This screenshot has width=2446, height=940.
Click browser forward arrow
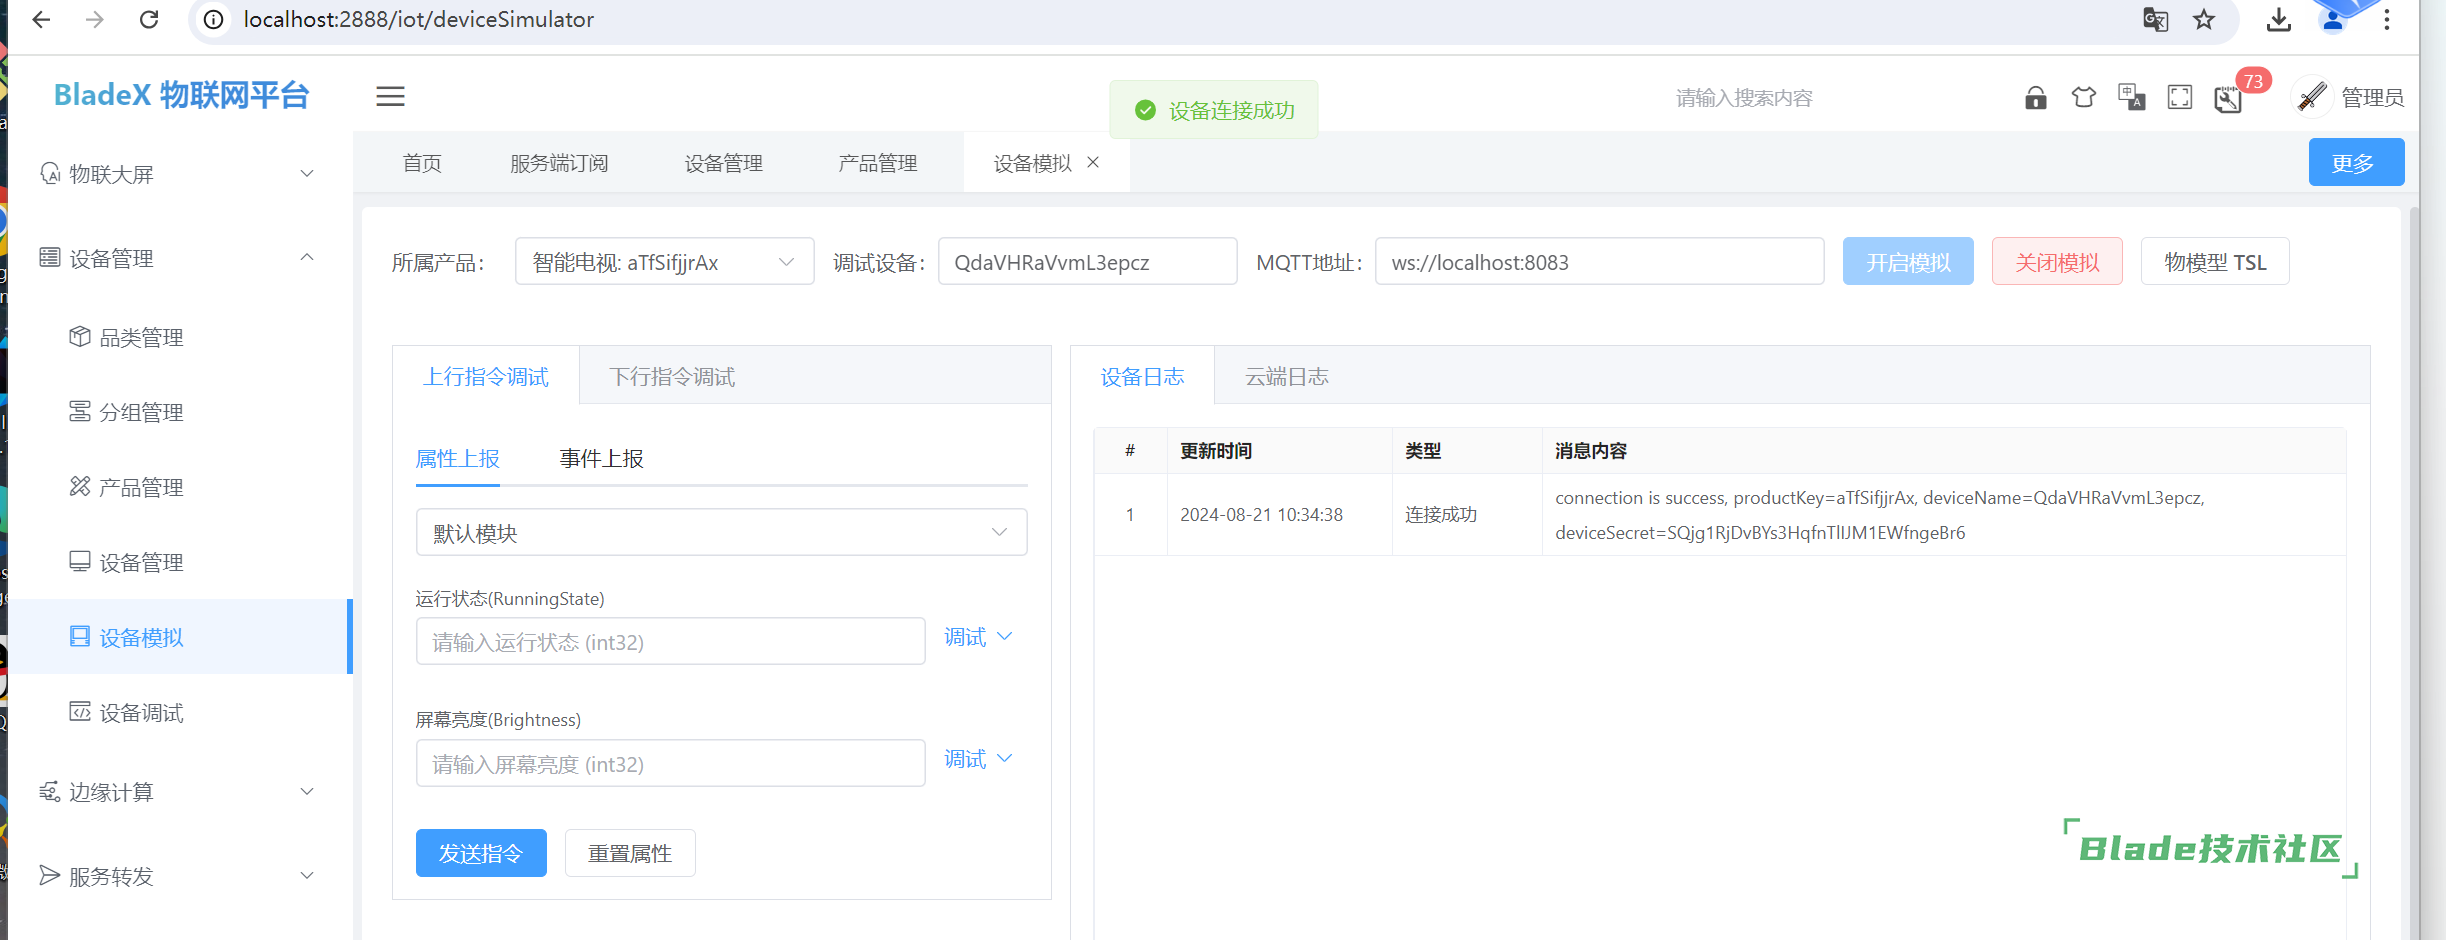(95, 19)
